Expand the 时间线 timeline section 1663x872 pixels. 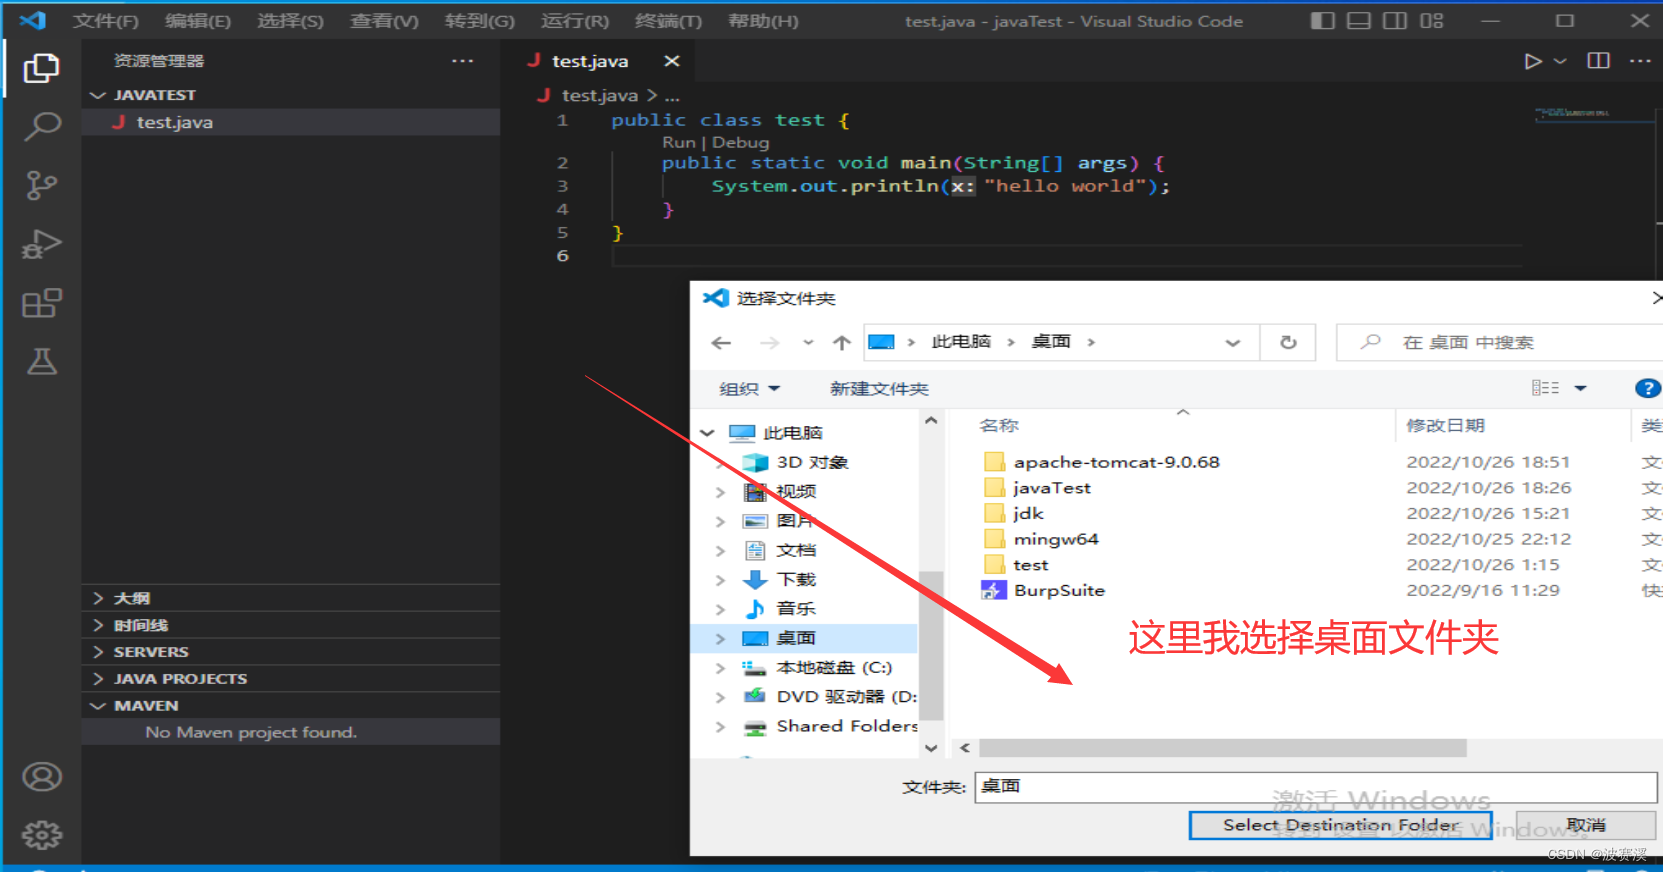pos(290,625)
